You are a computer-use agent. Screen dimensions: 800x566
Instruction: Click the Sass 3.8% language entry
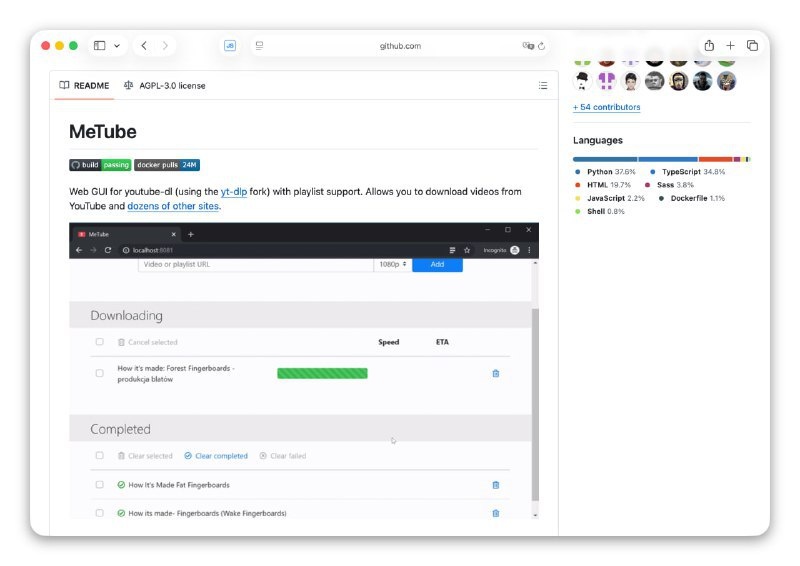(x=669, y=185)
